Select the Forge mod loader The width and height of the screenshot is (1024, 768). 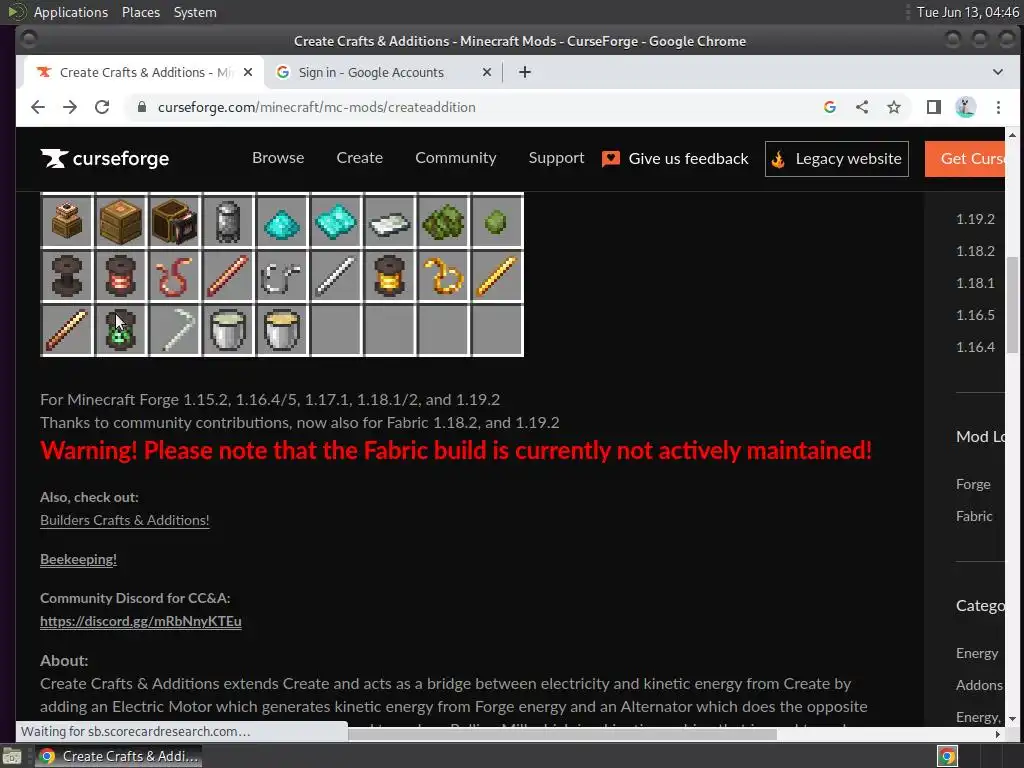click(973, 484)
